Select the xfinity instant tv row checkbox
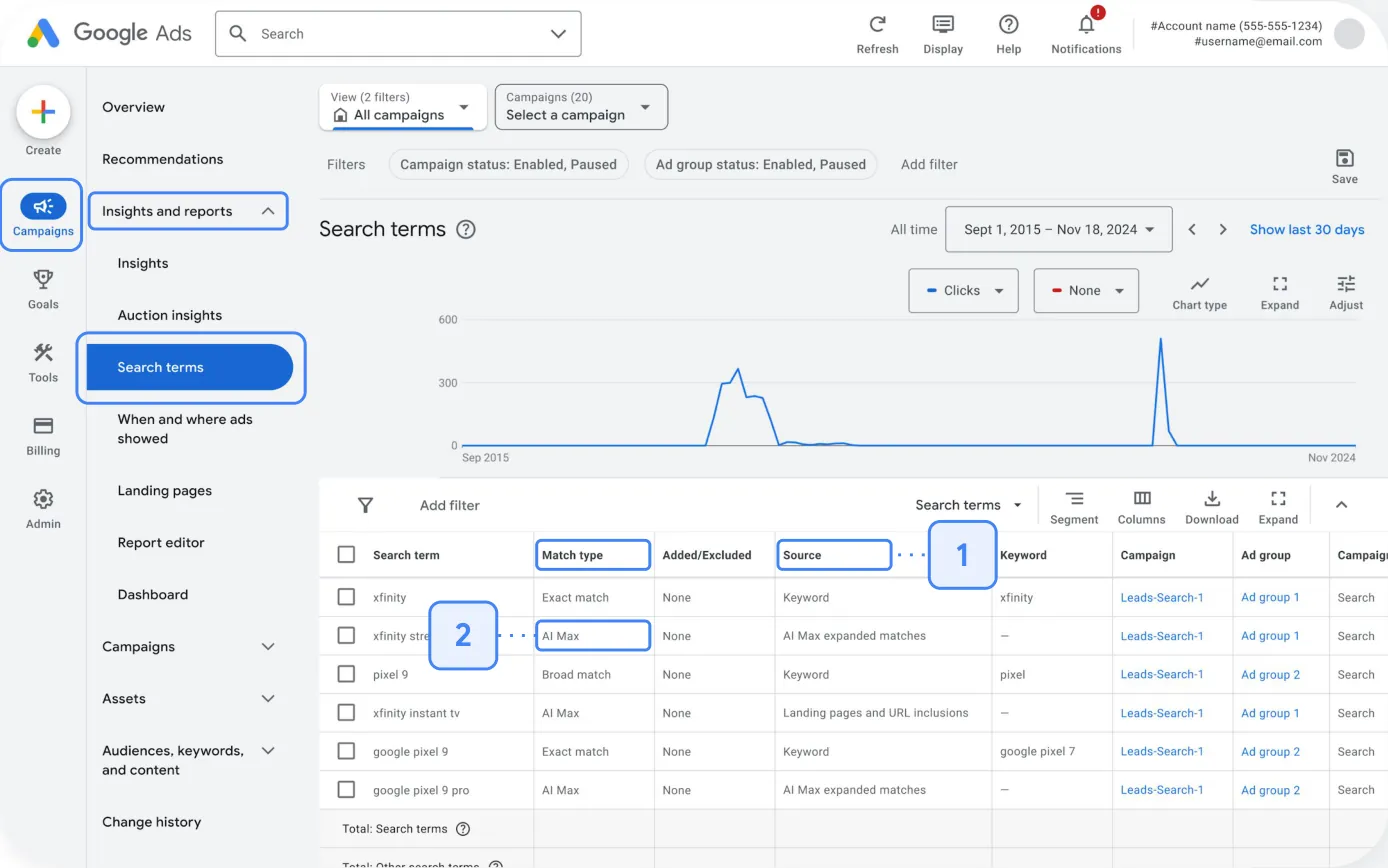Image resolution: width=1388 pixels, height=868 pixels. (x=346, y=713)
